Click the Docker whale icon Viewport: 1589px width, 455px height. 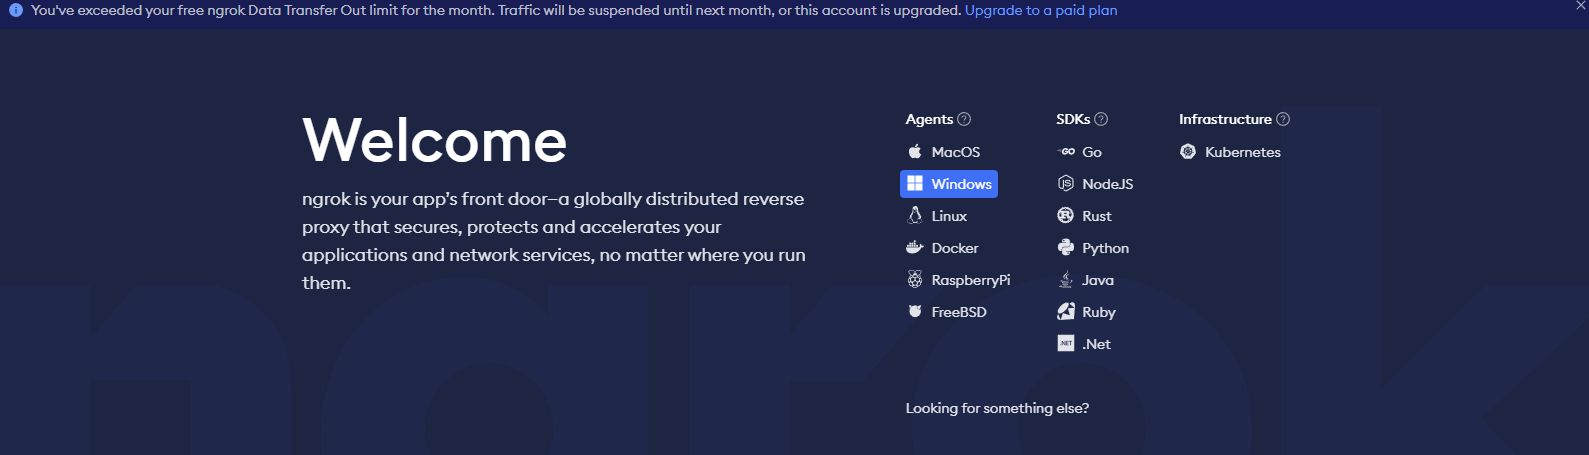914,248
